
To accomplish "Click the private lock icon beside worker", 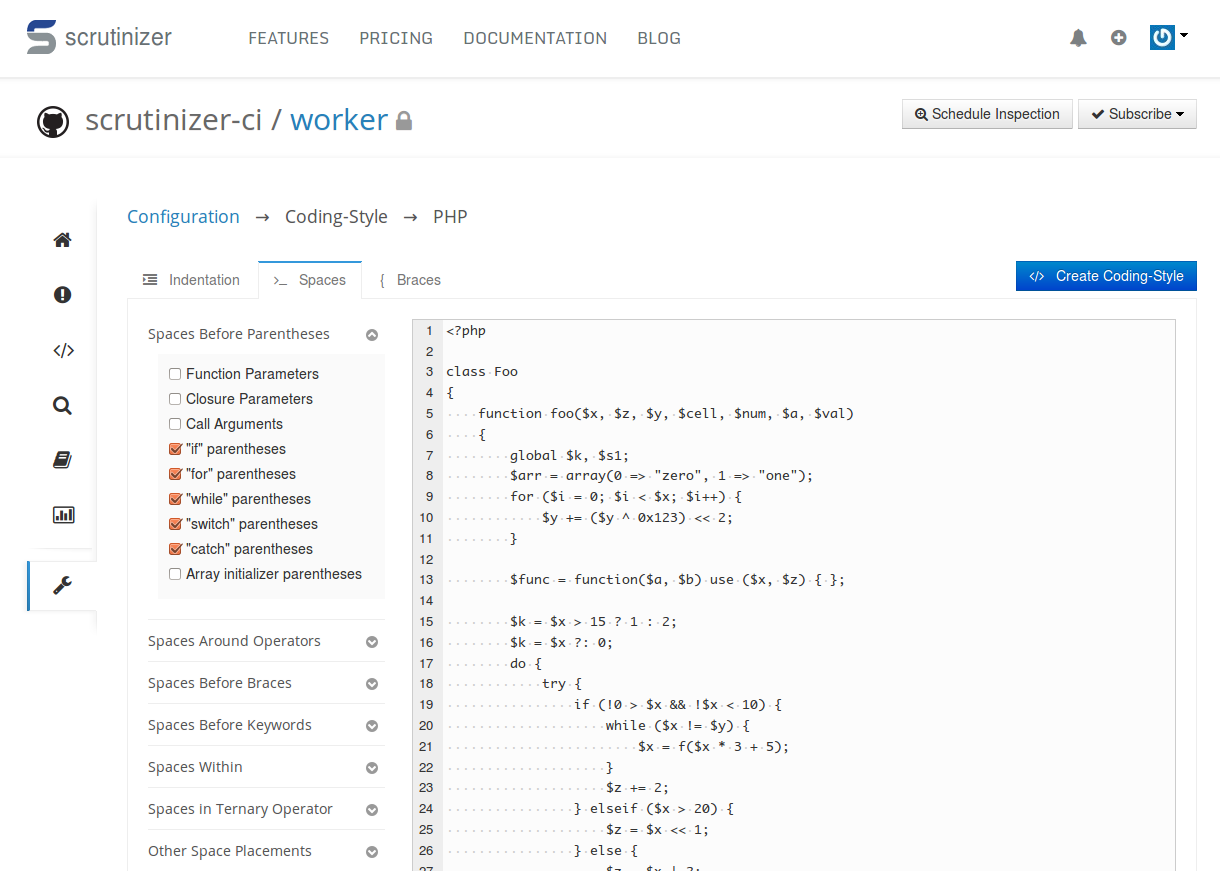I will point(404,121).
